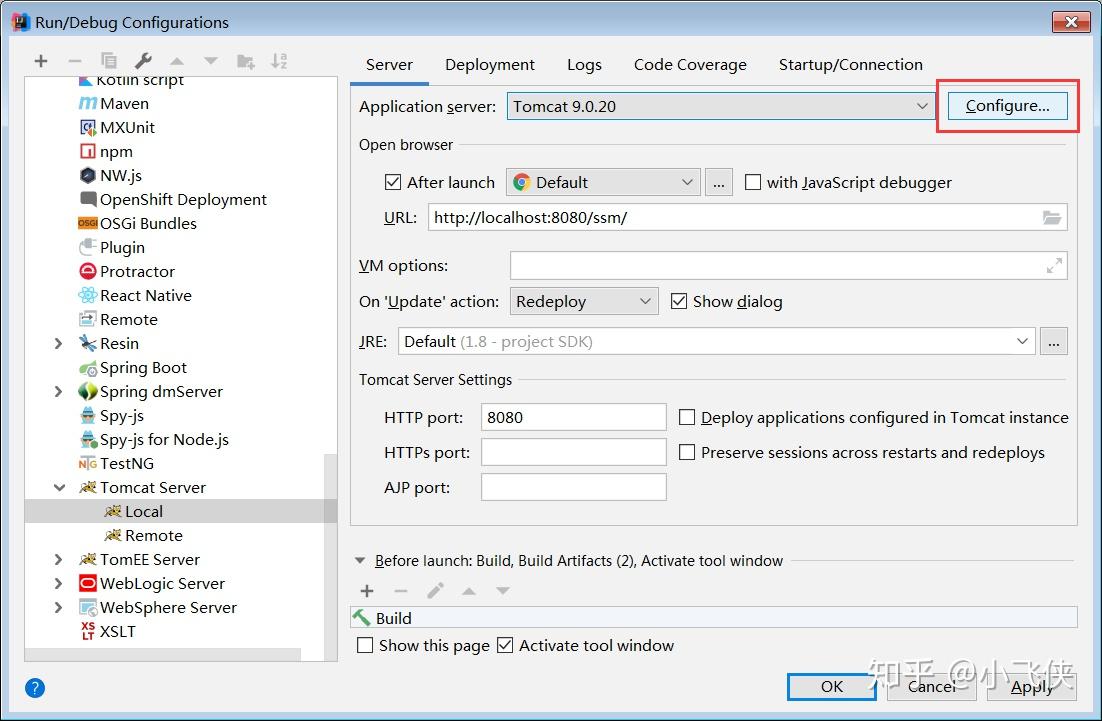Switch to the Logs tab

click(x=584, y=65)
